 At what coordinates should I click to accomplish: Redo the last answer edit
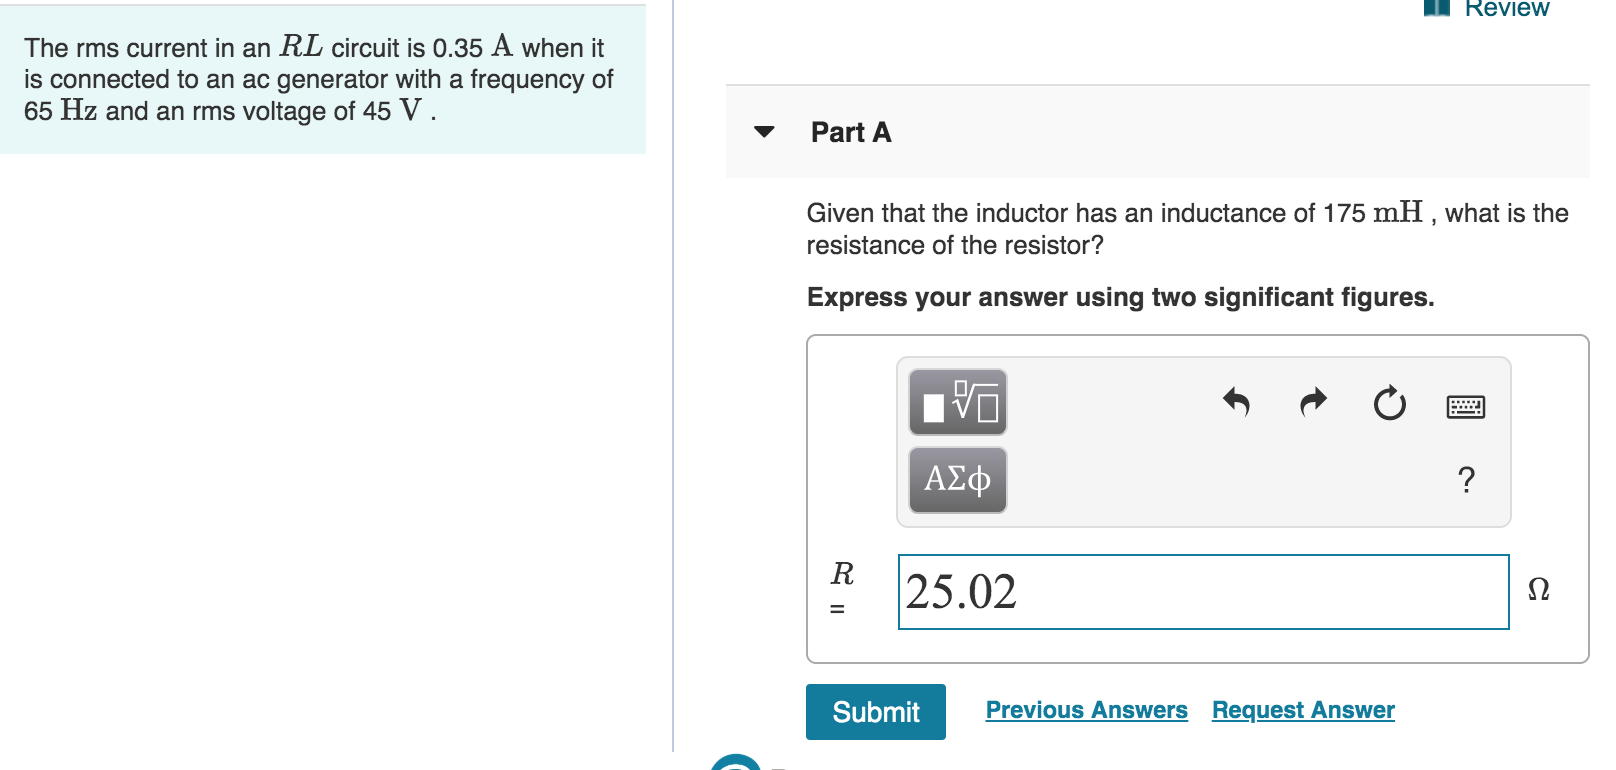(x=1312, y=403)
